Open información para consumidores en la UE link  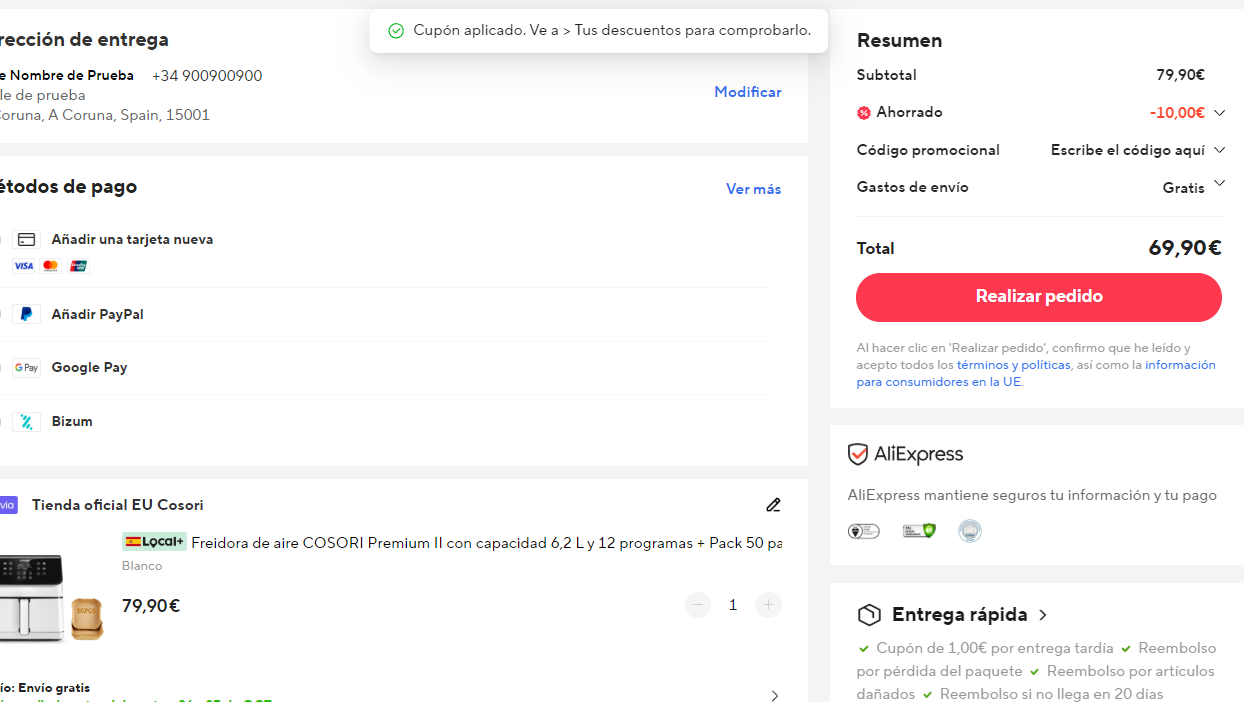coord(1036,373)
